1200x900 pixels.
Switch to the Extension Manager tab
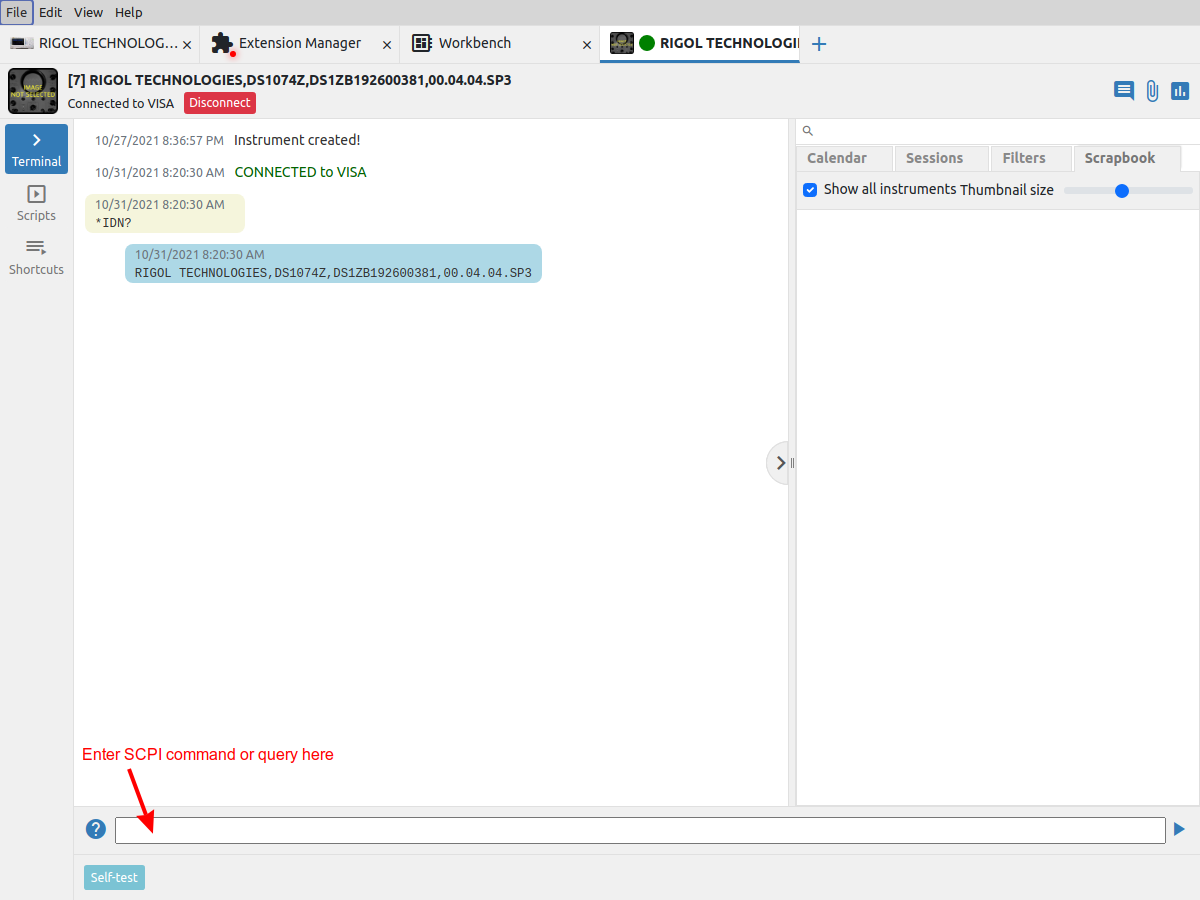pos(300,43)
